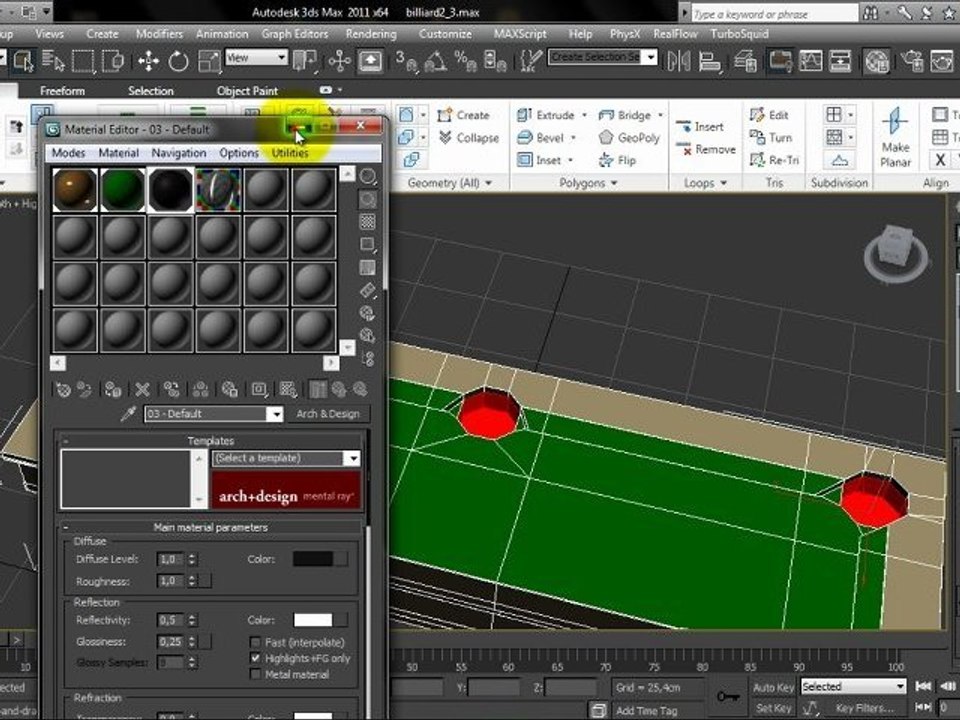
Task: Collapse the Main material parameters rollout
Action: coord(211,527)
